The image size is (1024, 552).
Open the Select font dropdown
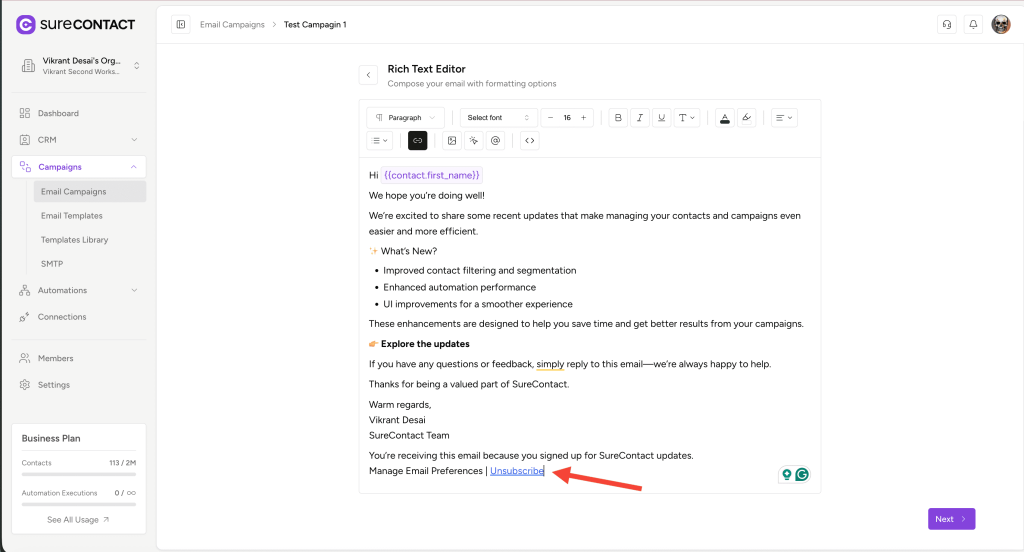[498, 118]
